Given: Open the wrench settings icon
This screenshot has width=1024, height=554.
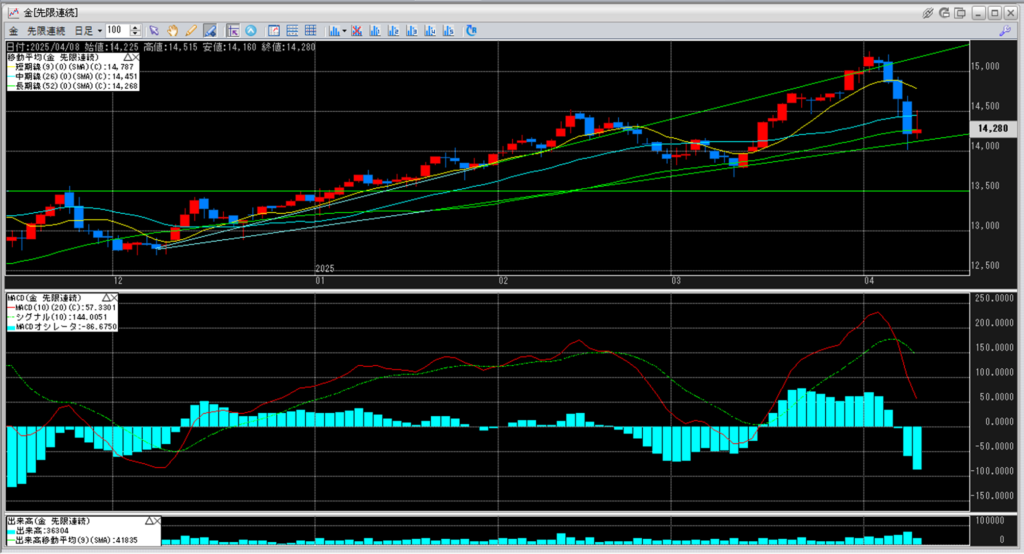Looking at the screenshot, I should (x=1004, y=31).
